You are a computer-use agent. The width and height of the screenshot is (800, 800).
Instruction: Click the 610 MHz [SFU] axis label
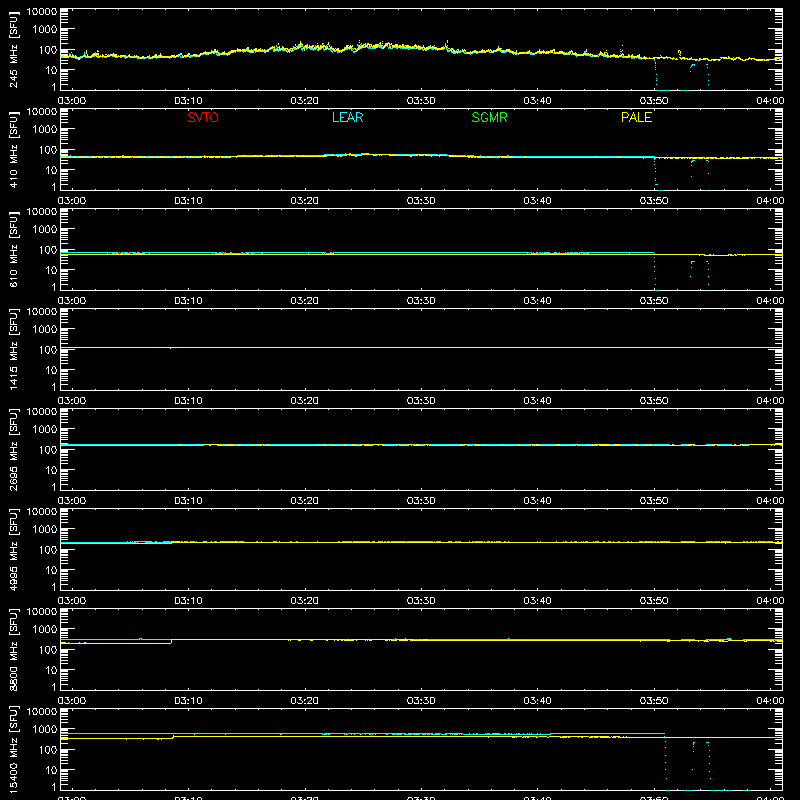click(x=14, y=249)
